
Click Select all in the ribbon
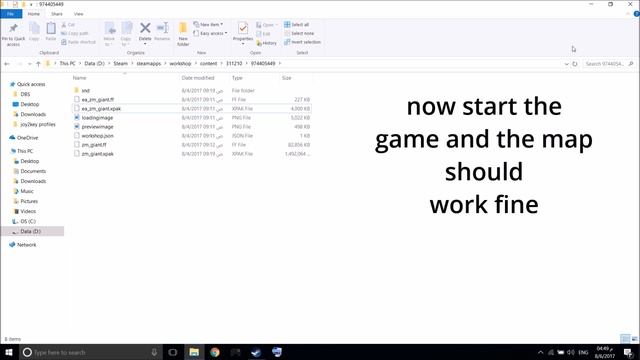point(297,24)
